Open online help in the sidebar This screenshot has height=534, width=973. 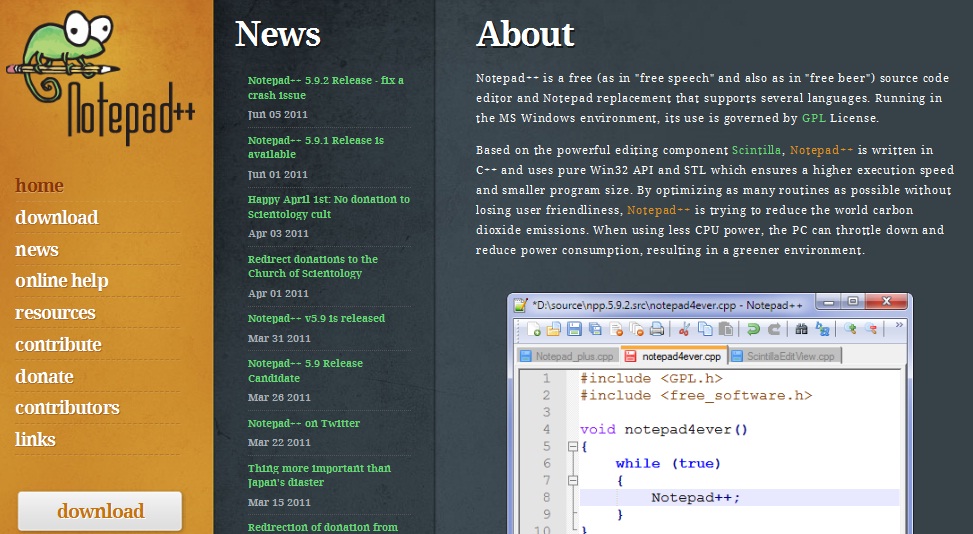[x=62, y=281]
